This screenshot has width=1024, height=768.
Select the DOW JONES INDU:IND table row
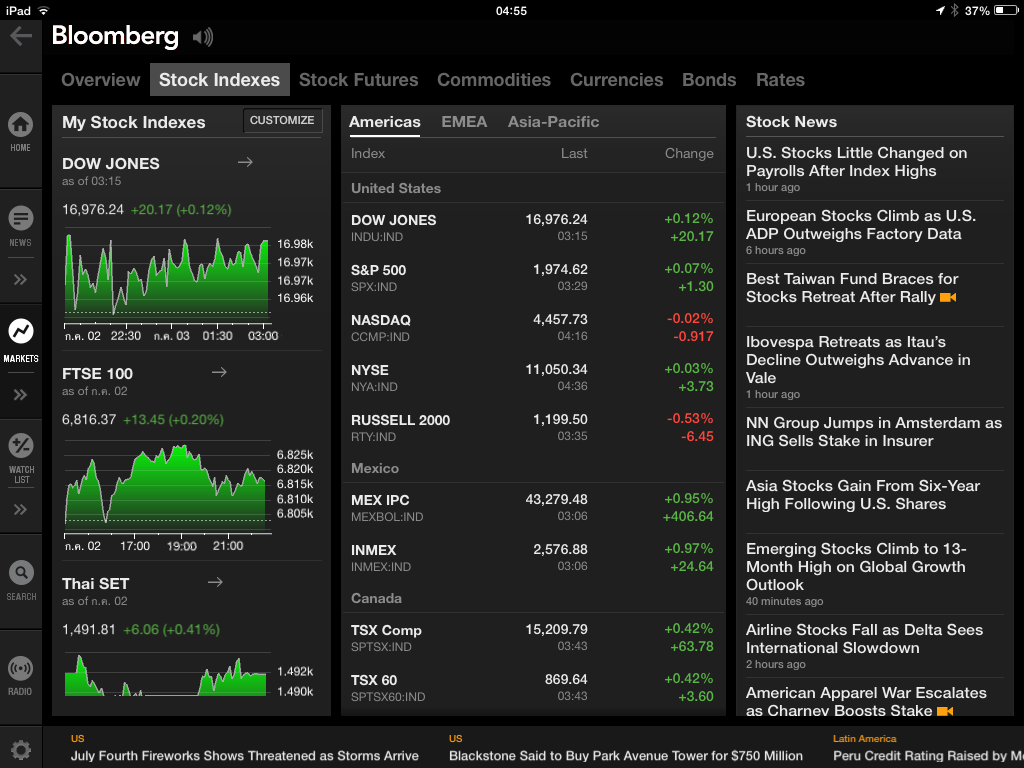[x=532, y=227]
